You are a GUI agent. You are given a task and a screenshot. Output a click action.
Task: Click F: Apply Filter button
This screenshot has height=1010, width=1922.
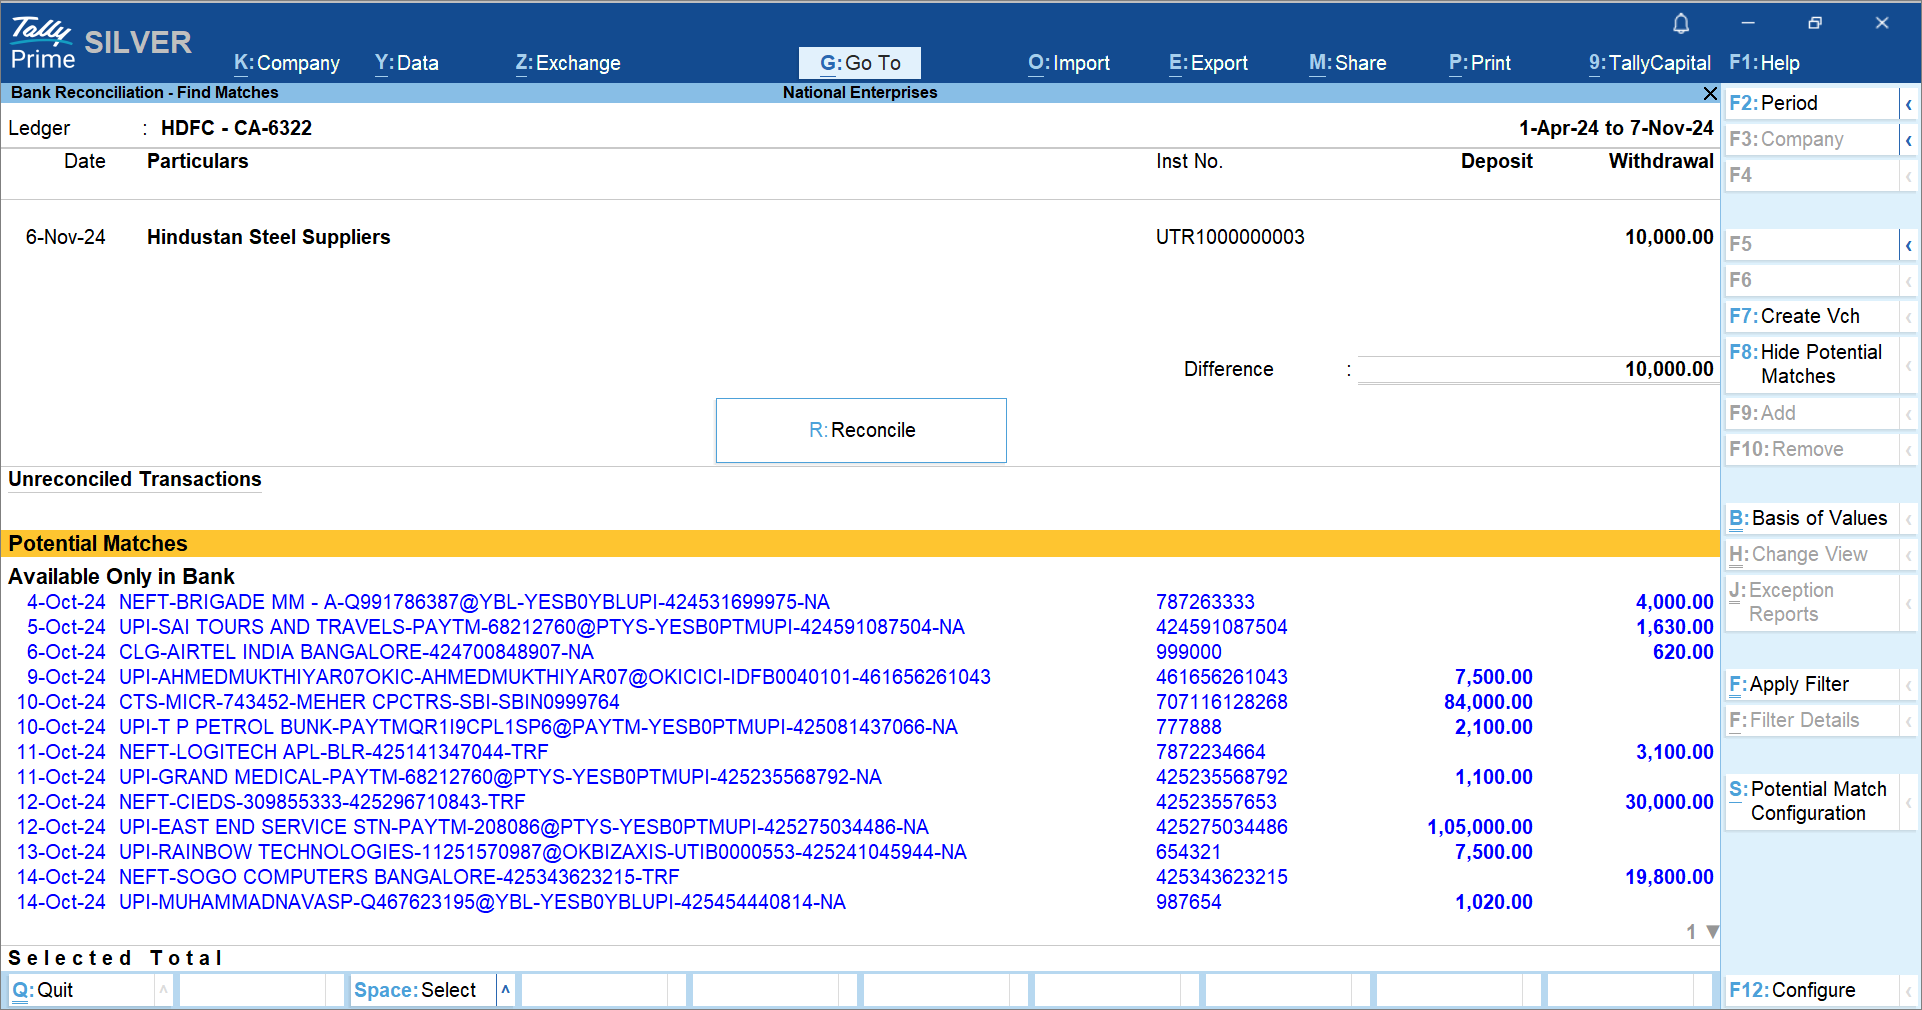click(1812, 685)
